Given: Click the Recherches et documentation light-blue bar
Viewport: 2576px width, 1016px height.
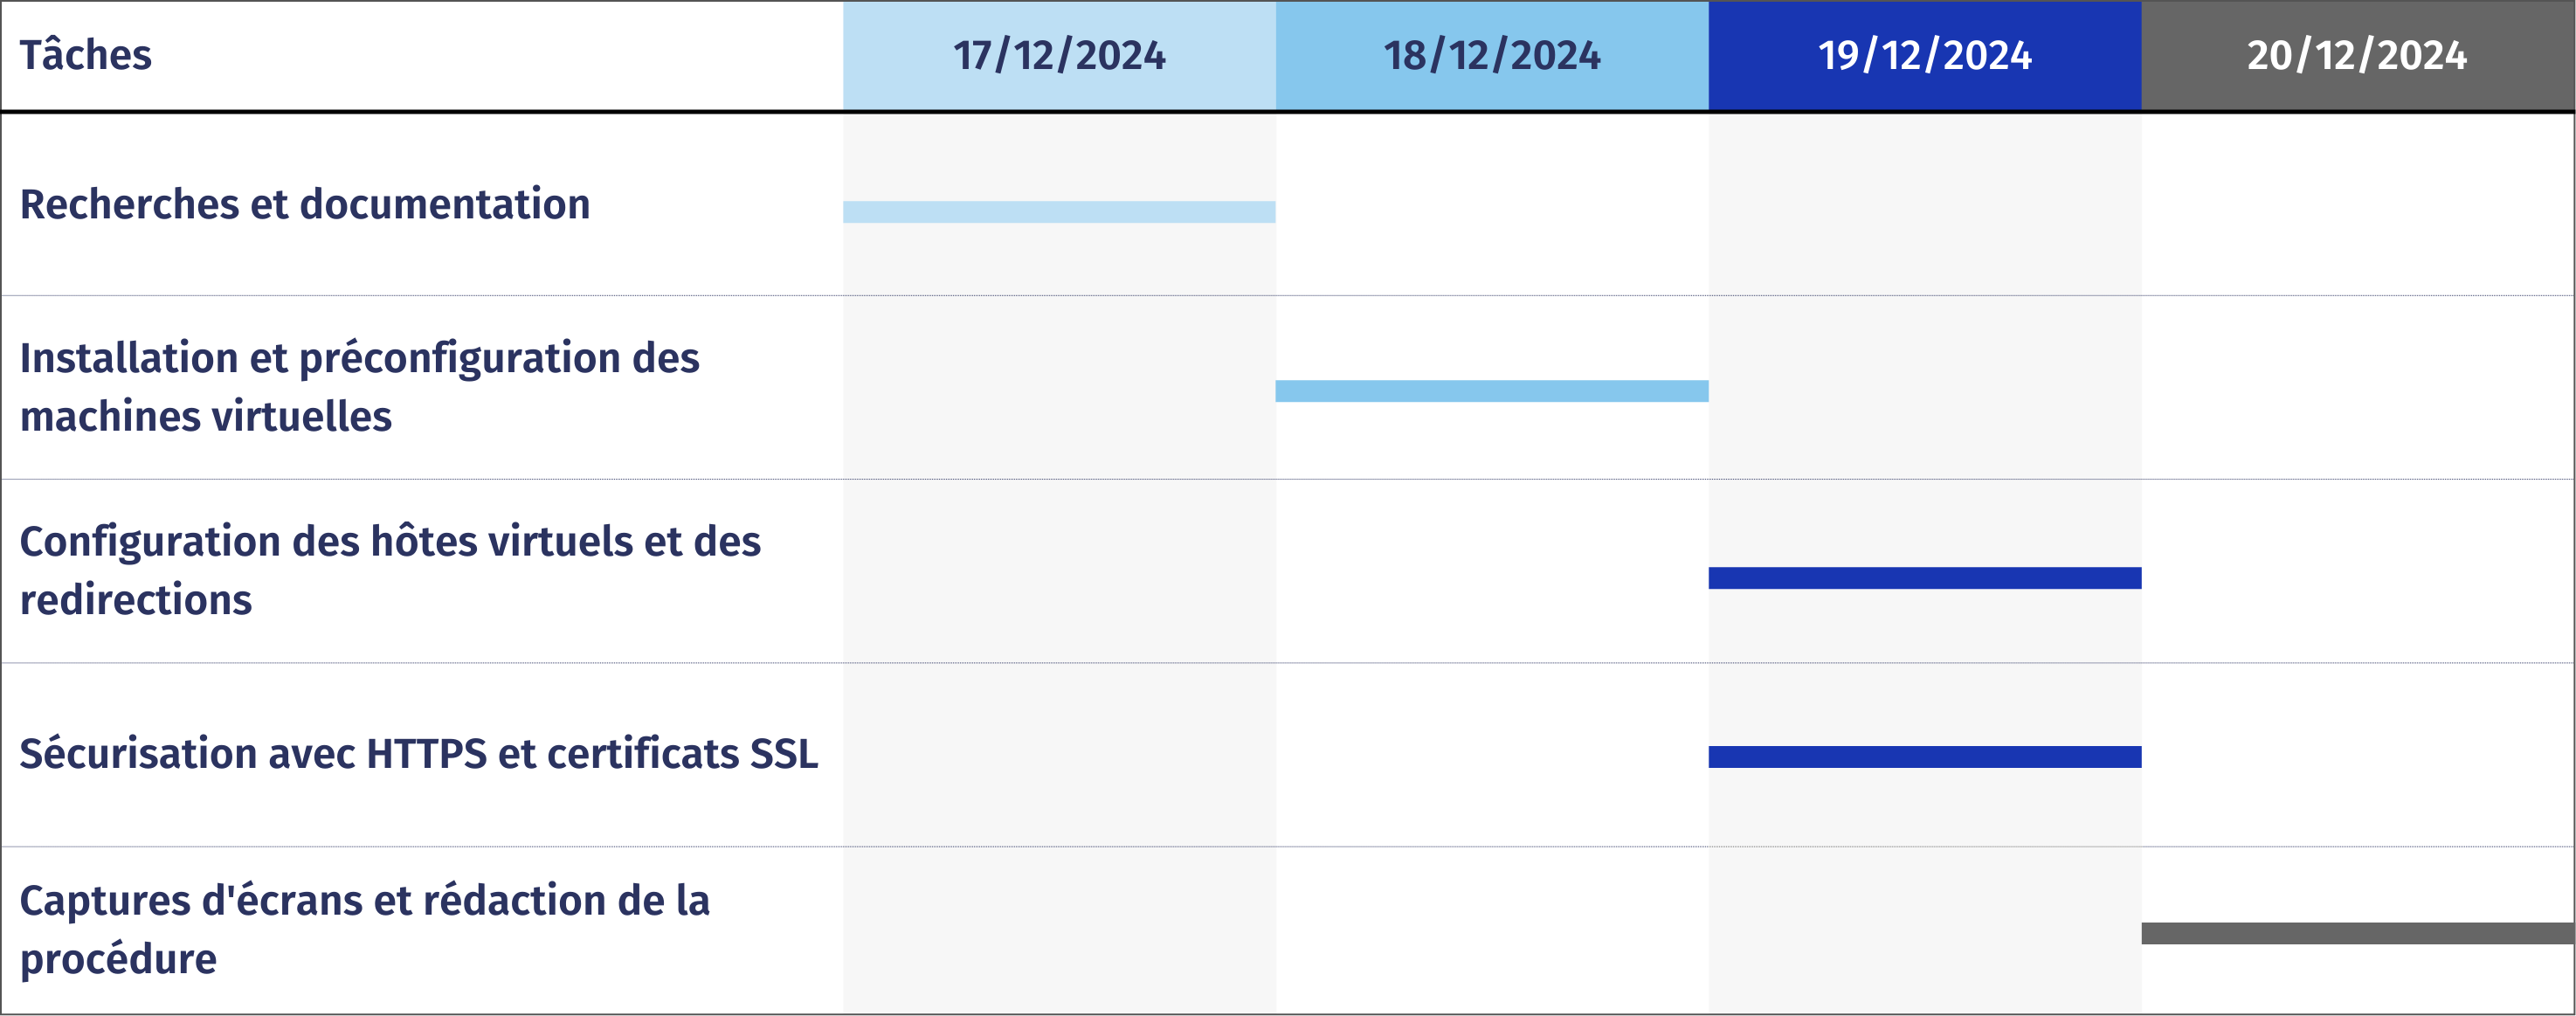Looking at the screenshot, I should 1059,212.
